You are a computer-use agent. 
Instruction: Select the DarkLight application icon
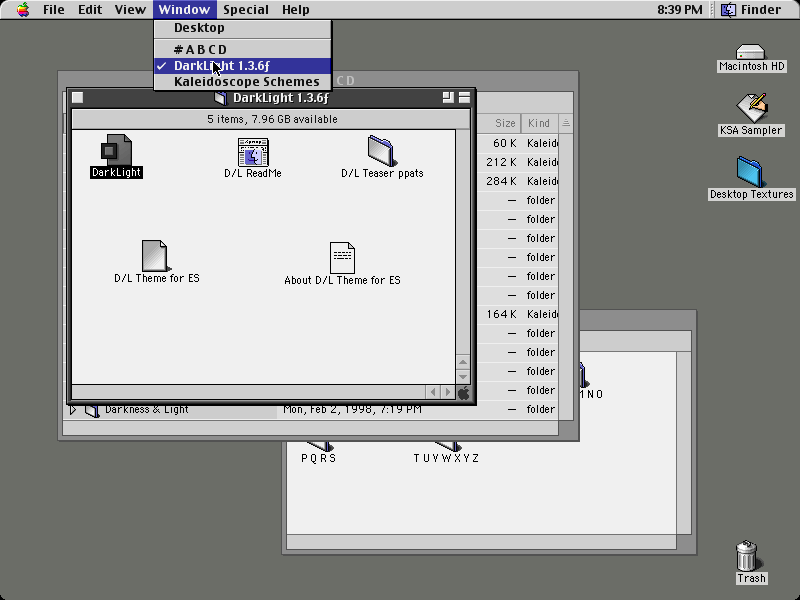click(116, 150)
